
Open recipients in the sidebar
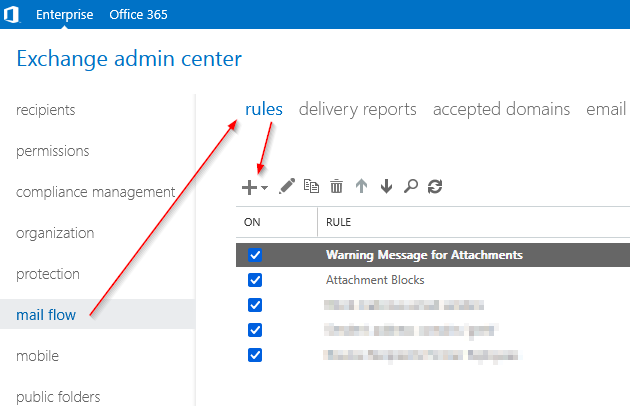point(46,110)
